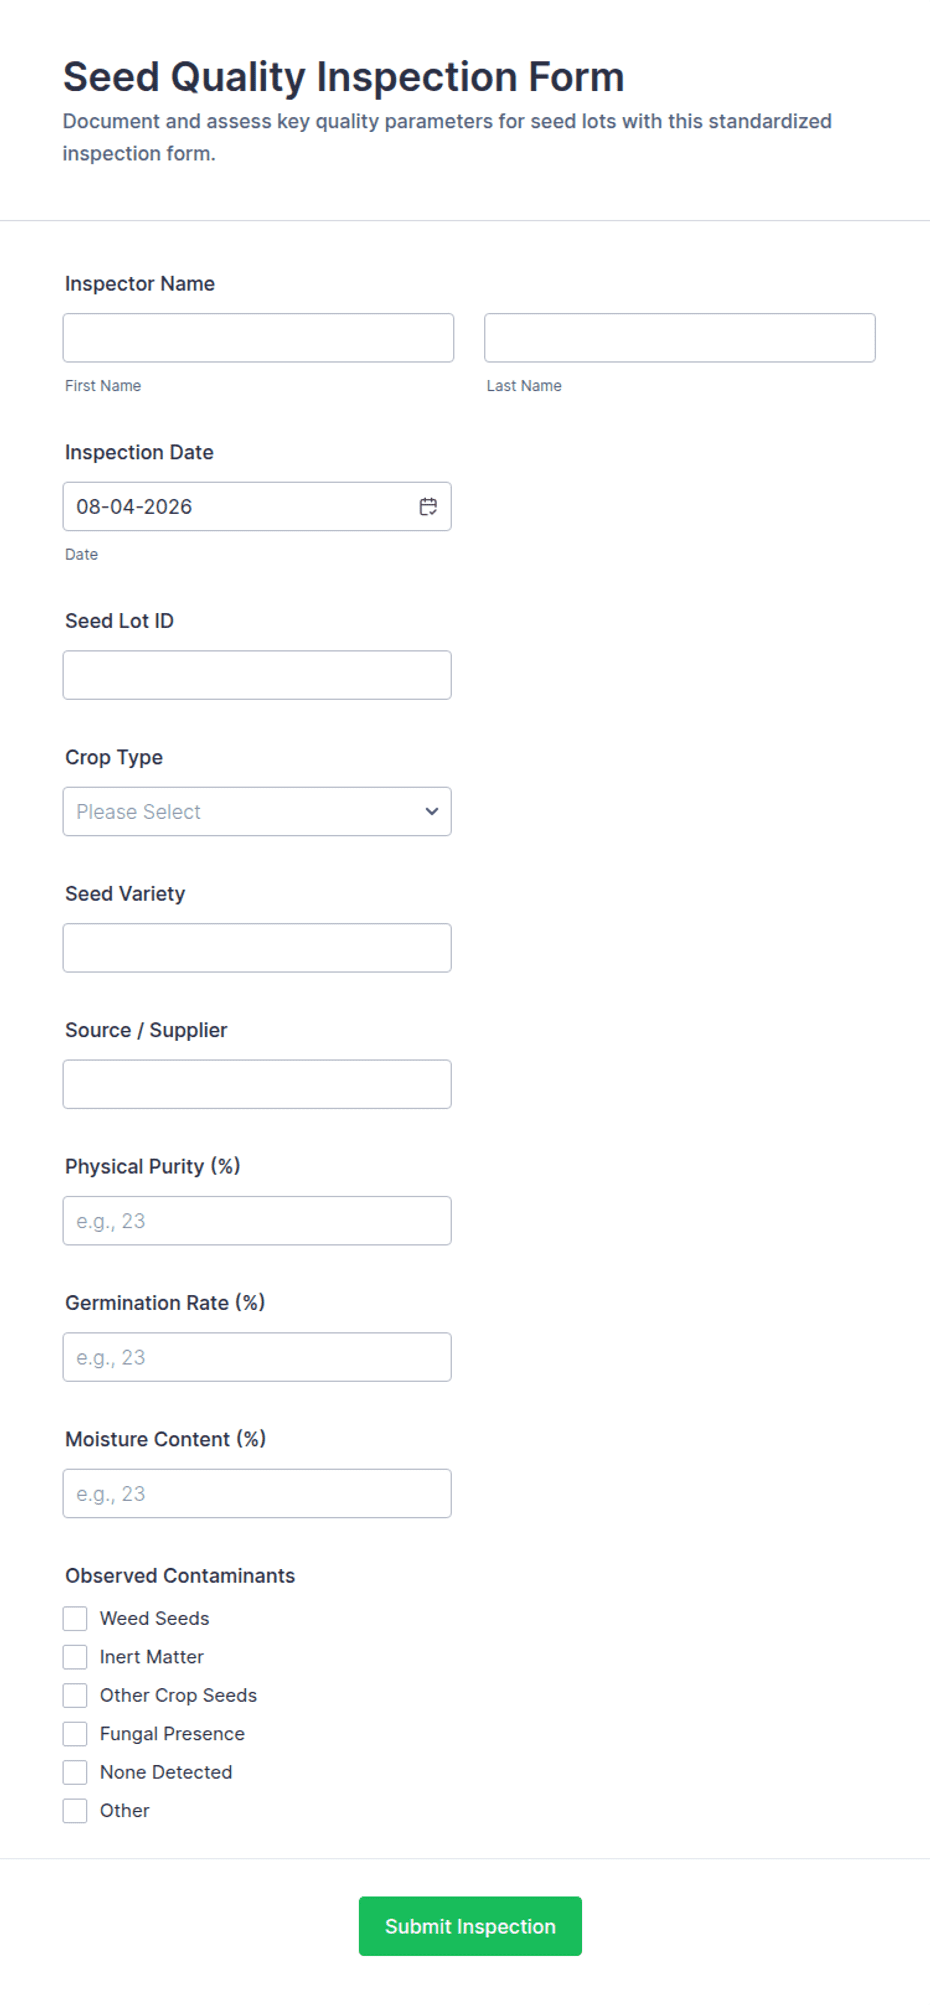Tick the Inert Matter checkbox

75,1657
